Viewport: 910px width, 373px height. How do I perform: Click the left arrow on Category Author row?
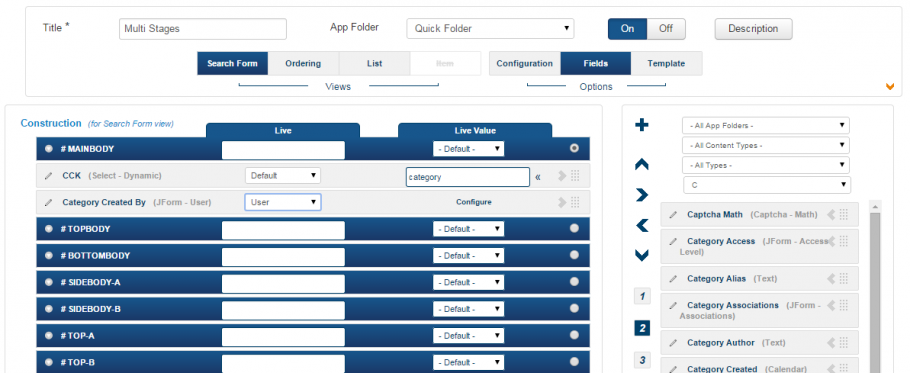point(831,342)
